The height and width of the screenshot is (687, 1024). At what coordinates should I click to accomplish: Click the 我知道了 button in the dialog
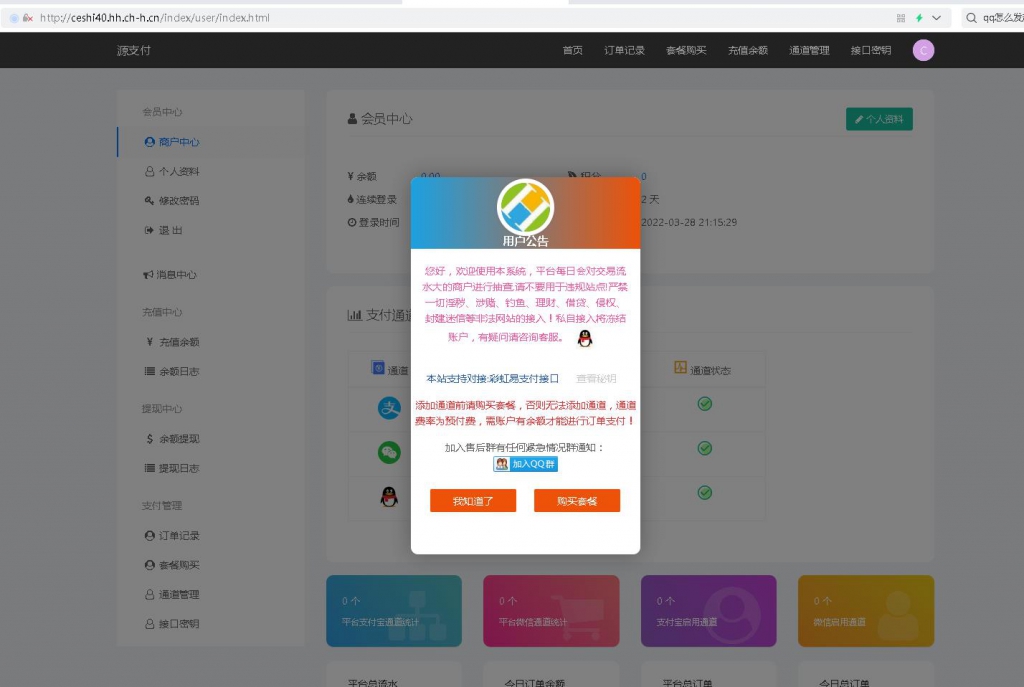[x=473, y=501]
